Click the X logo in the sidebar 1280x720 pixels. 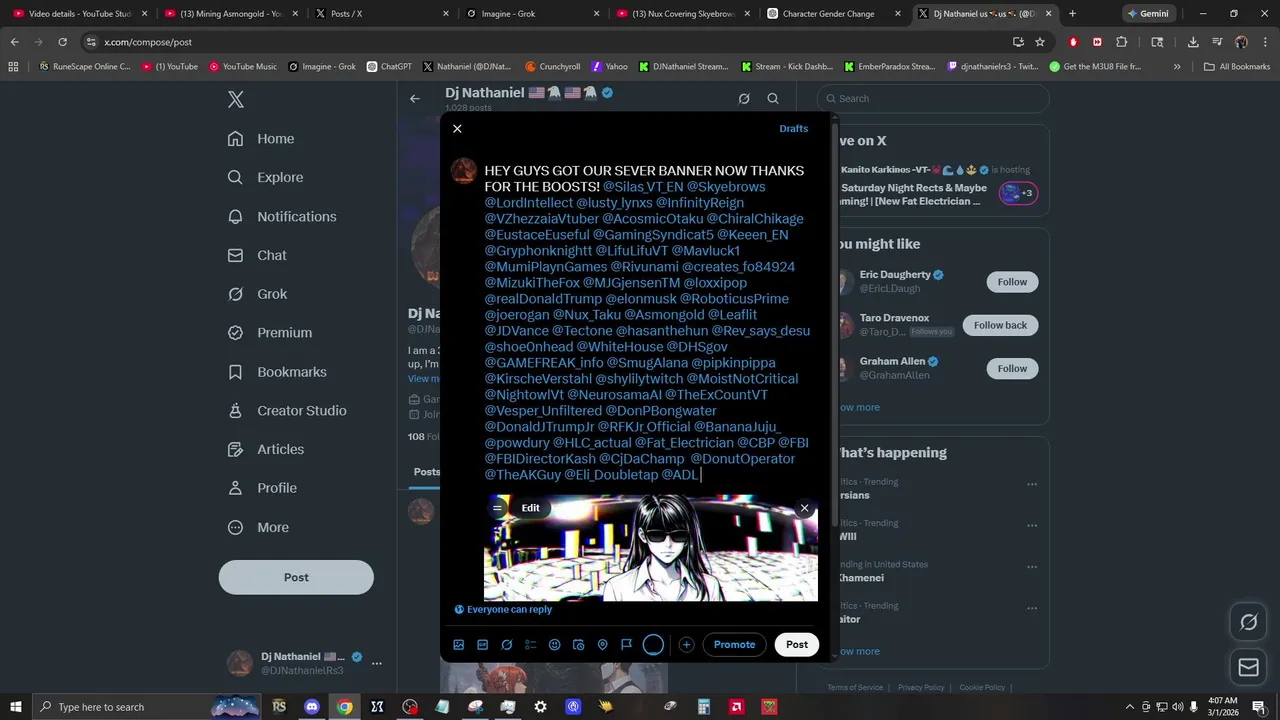click(236, 99)
